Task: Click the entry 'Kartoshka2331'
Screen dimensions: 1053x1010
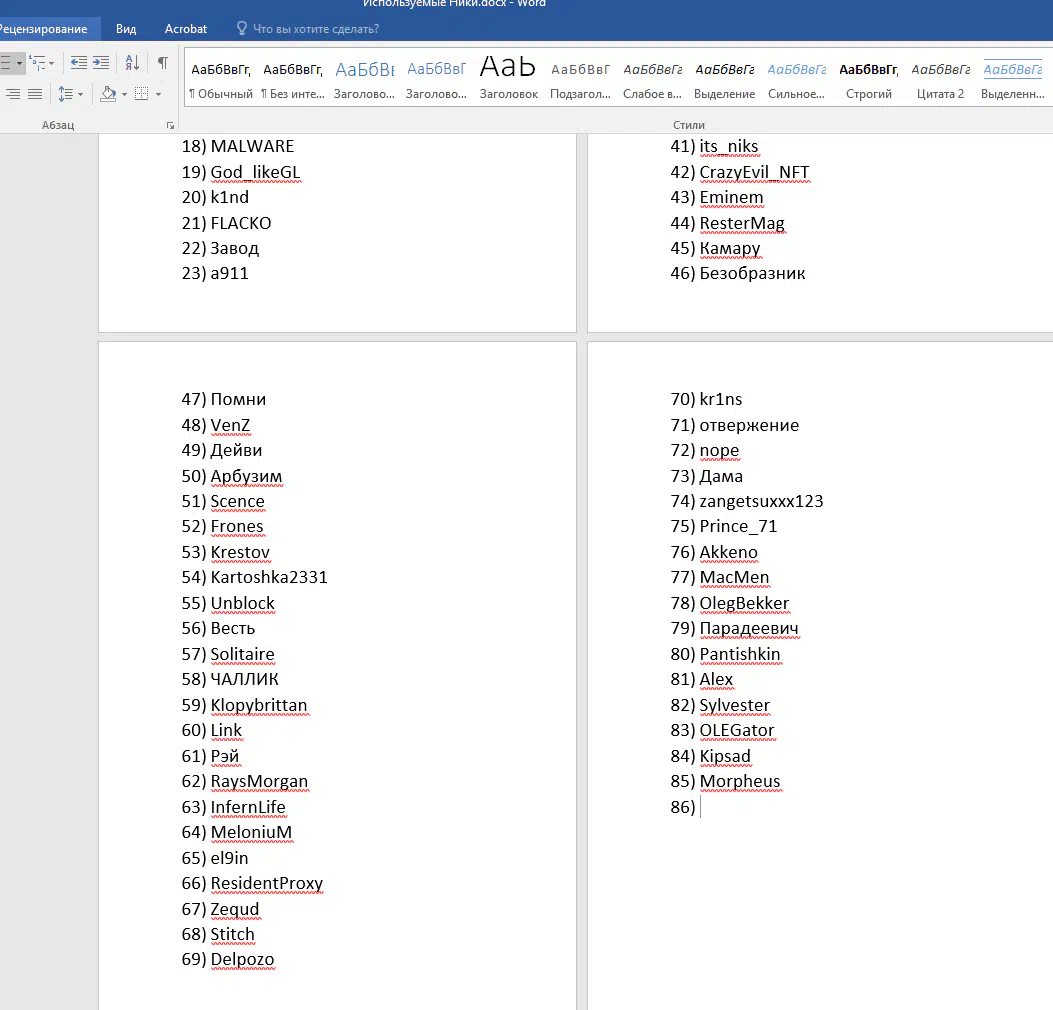Action: (x=269, y=578)
